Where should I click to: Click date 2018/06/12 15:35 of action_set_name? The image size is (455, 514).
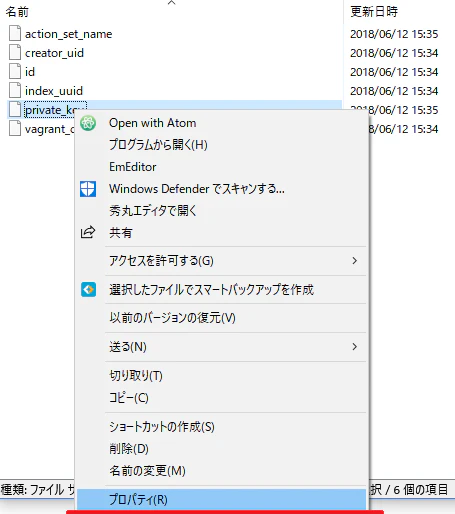click(x=394, y=34)
